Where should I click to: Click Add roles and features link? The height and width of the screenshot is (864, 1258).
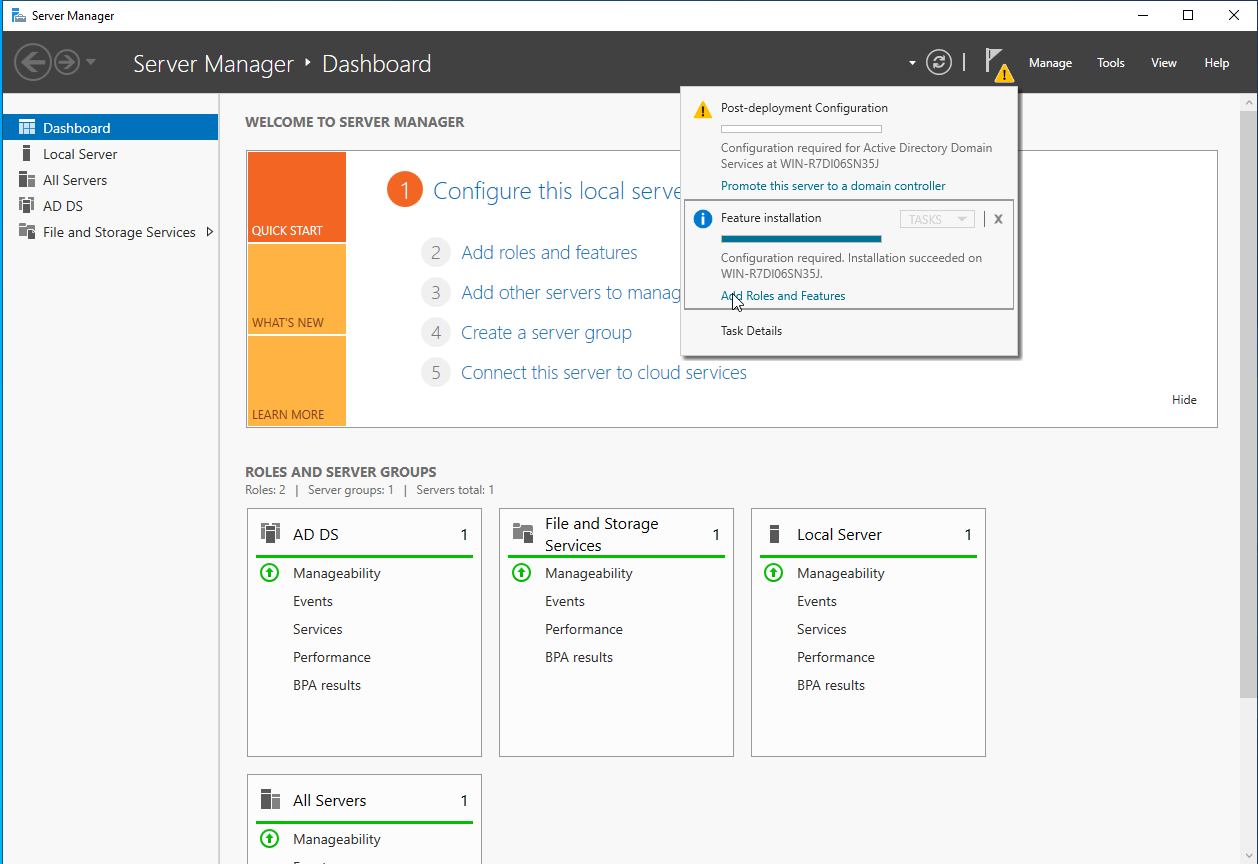(549, 253)
